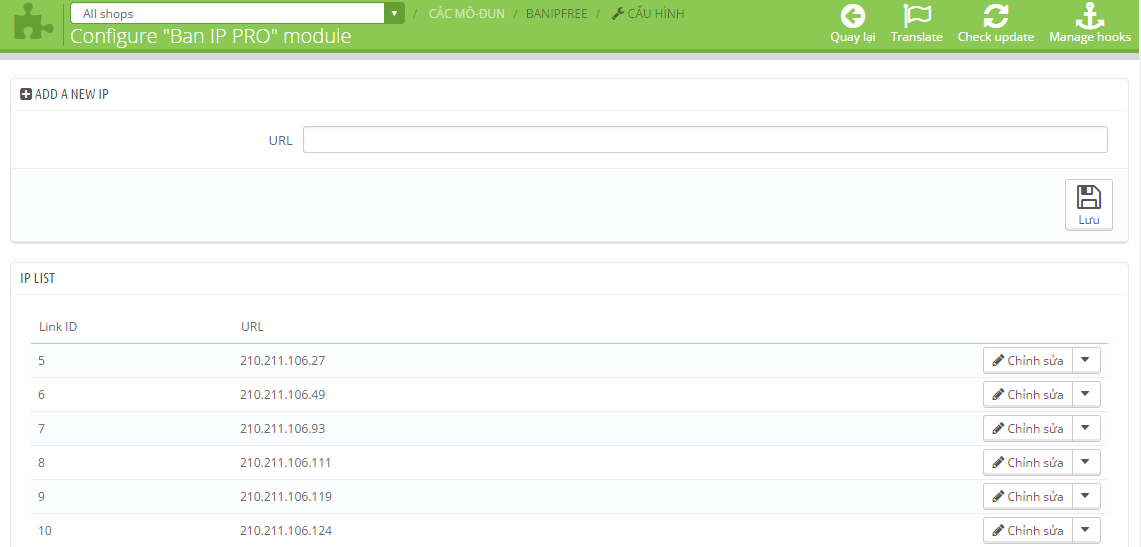Click the IP LIST panel heading
This screenshot has height=547, width=1141.
click(x=38, y=278)
